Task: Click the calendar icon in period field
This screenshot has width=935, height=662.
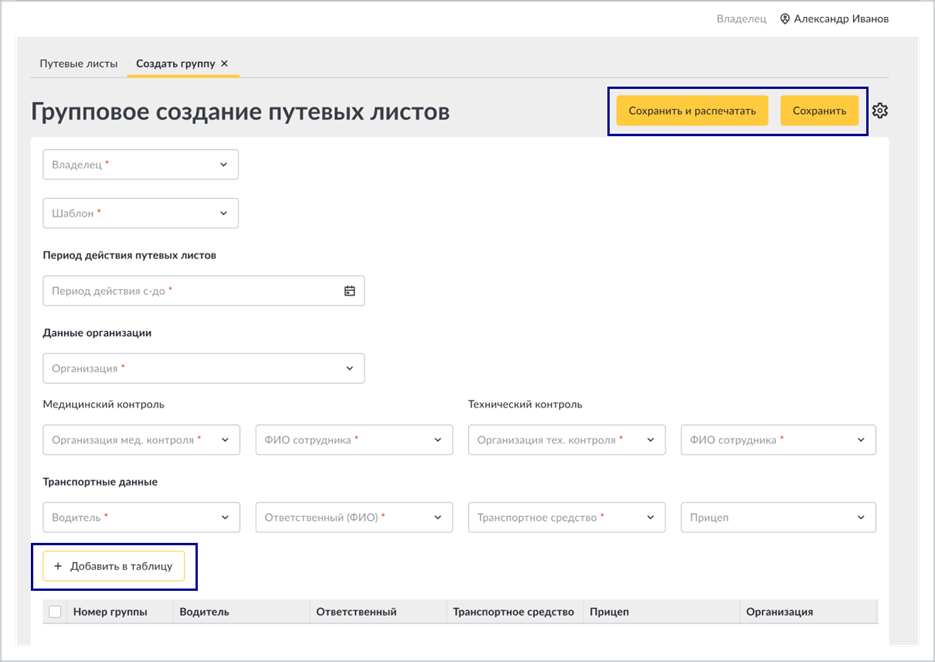Action: pyautogui.click(x=349, y=291)
